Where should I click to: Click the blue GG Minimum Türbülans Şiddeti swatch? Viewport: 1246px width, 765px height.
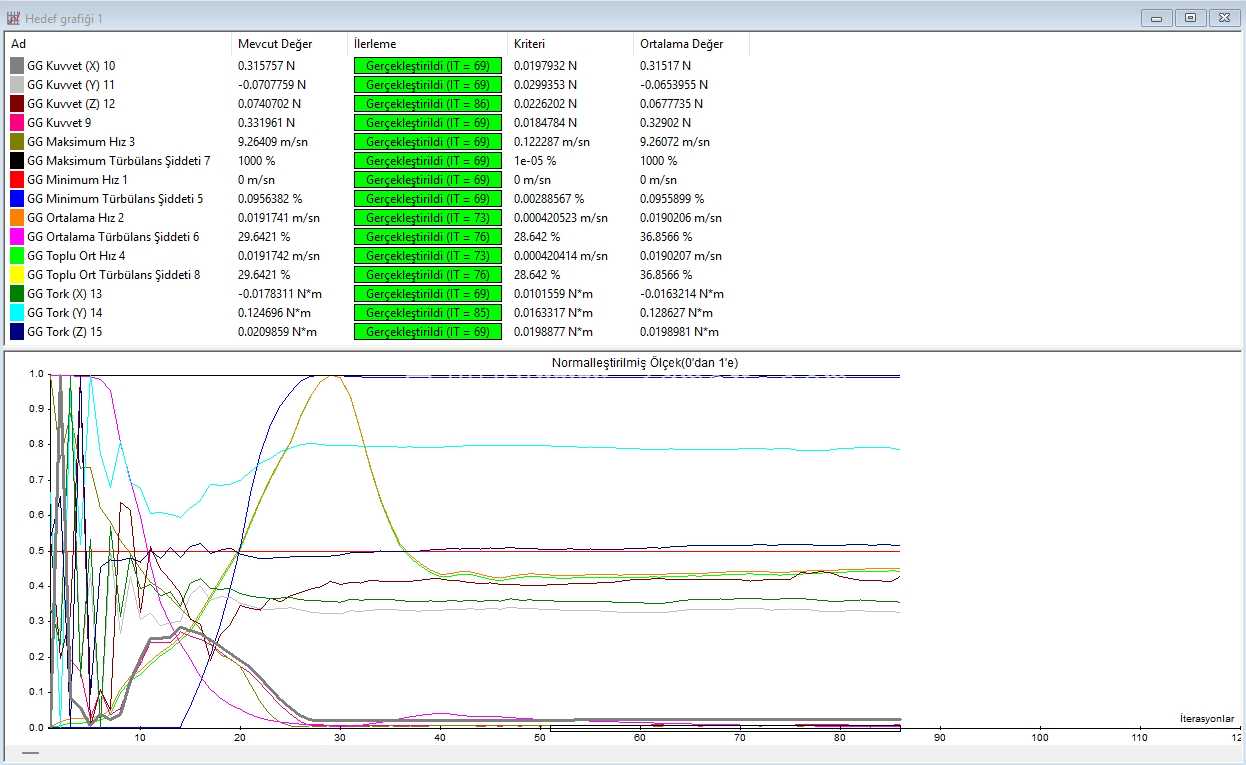[x=17, y=199]
